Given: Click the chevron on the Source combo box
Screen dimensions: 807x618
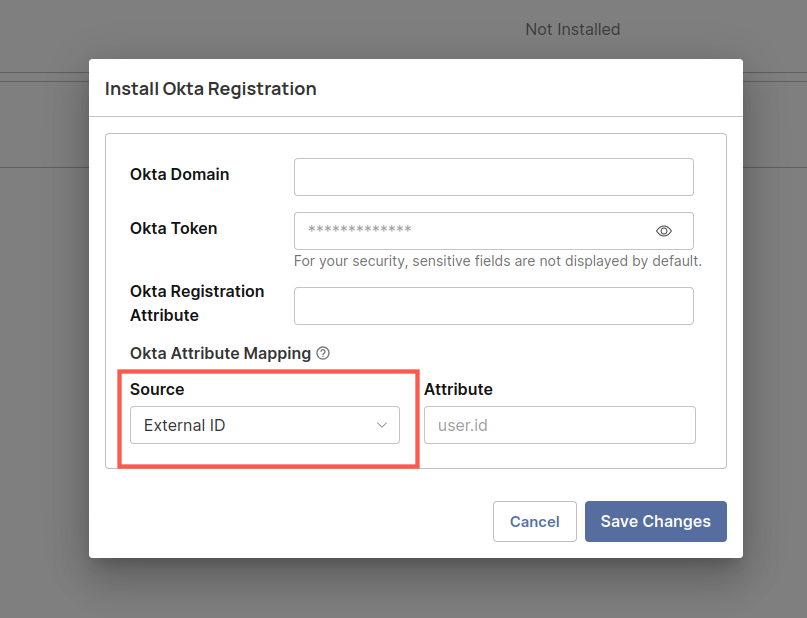Looking at the screenshot, I should click(381, 425).
